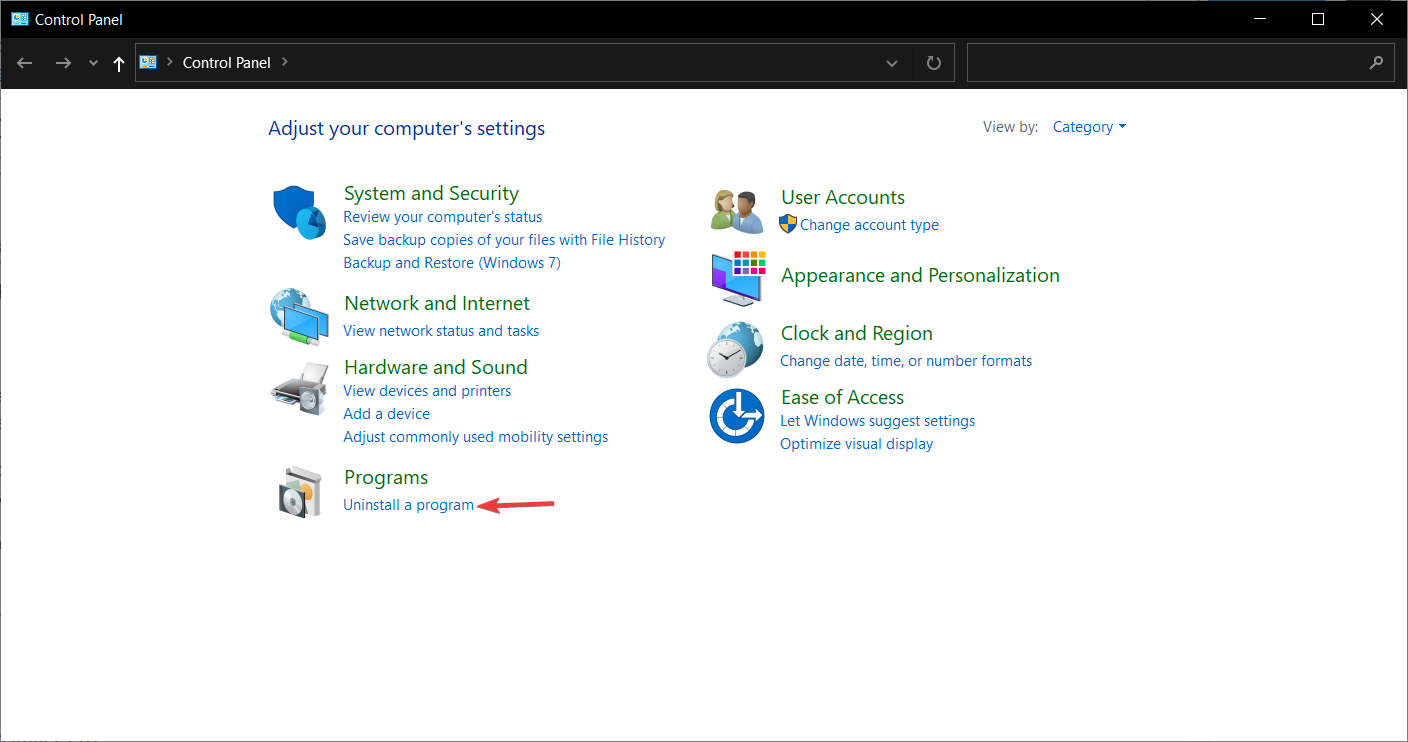Image resolution: width=1408 pixels, height=742 pixels.
Task: Open Hardware and Sound category
Action: [436, 367]
